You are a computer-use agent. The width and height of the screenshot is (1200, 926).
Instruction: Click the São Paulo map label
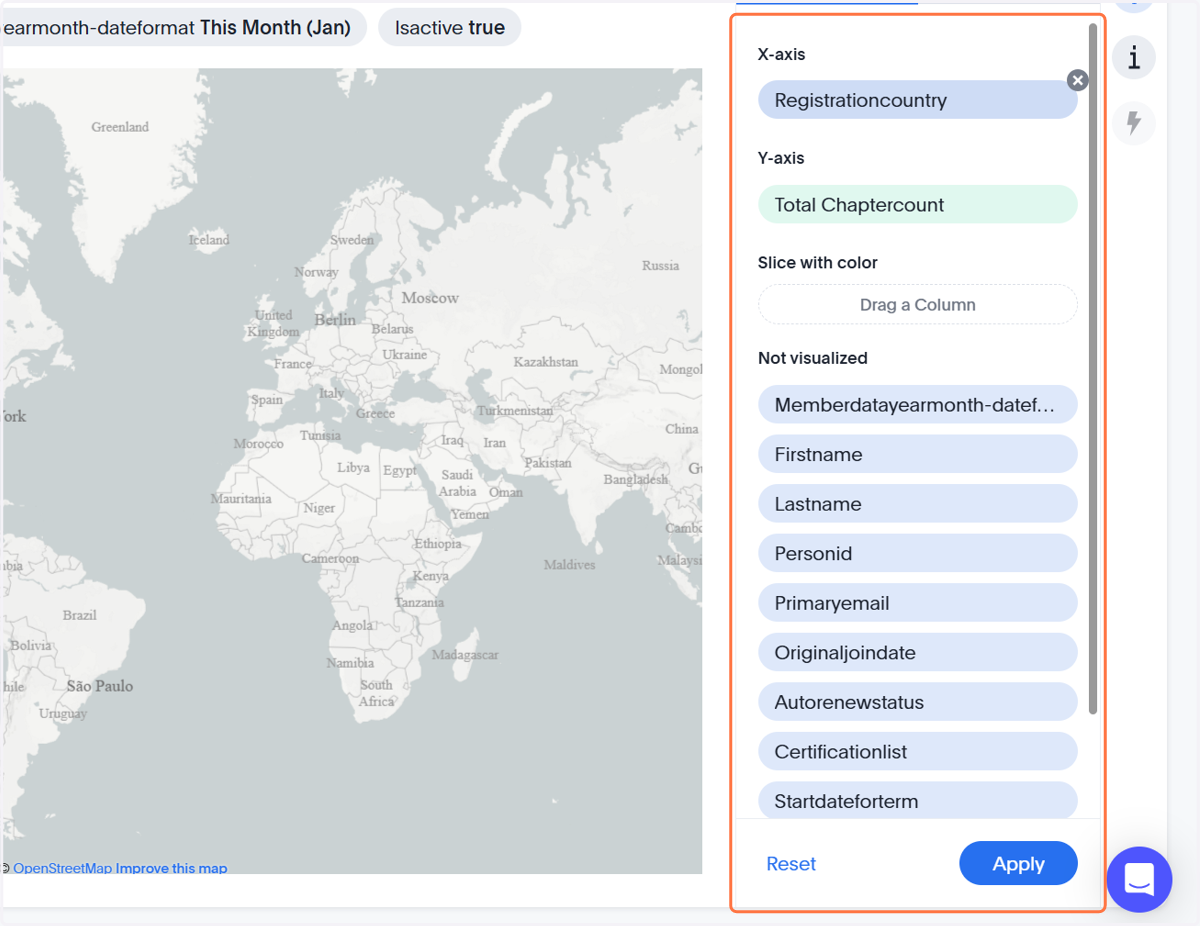[x=100, y=686]
